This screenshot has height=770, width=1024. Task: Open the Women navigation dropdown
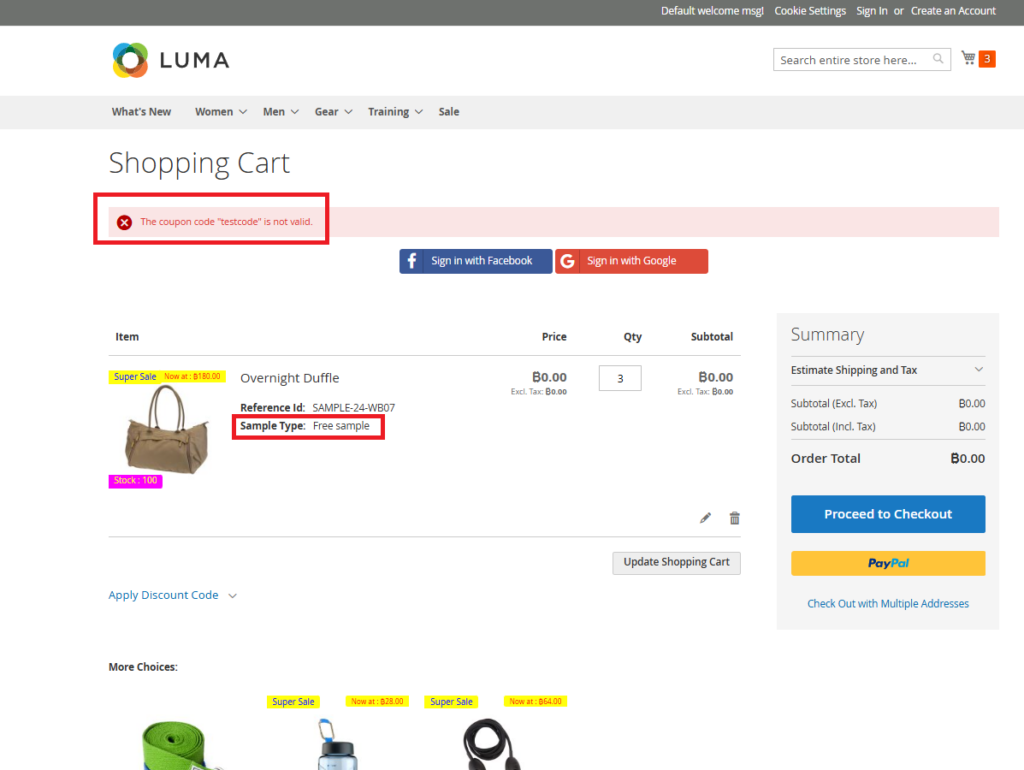click(x=215, y=111)
